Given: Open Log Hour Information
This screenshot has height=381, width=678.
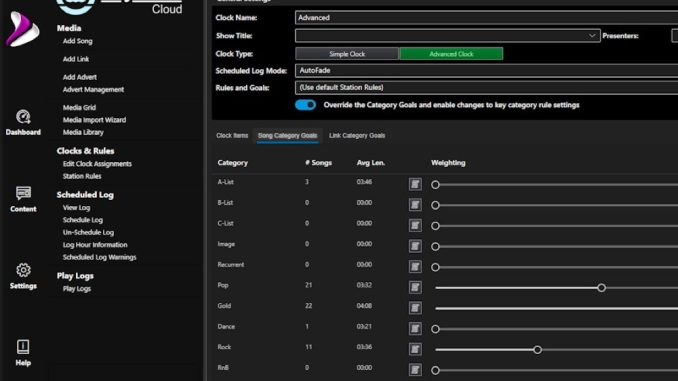Looking at the screenshot, I should coord(95,245).
